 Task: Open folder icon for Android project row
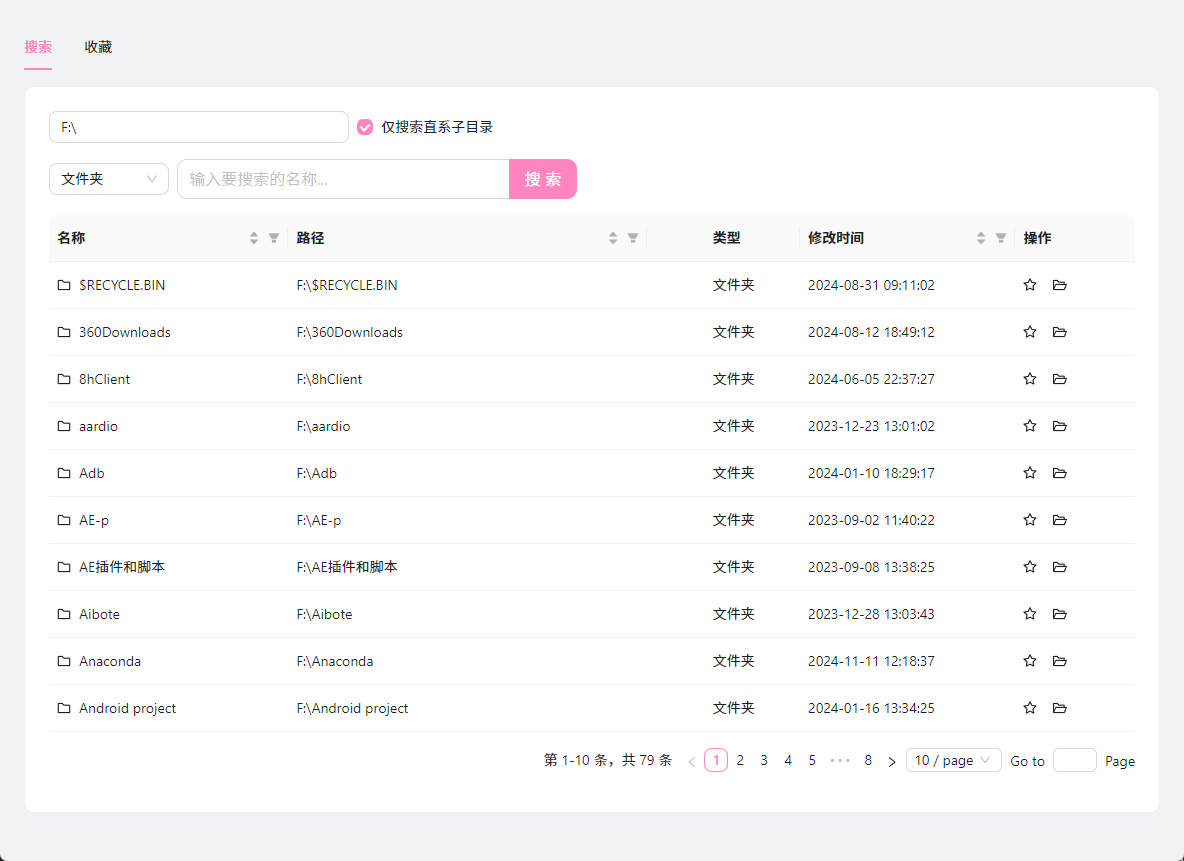click(x=1060, y=708)
